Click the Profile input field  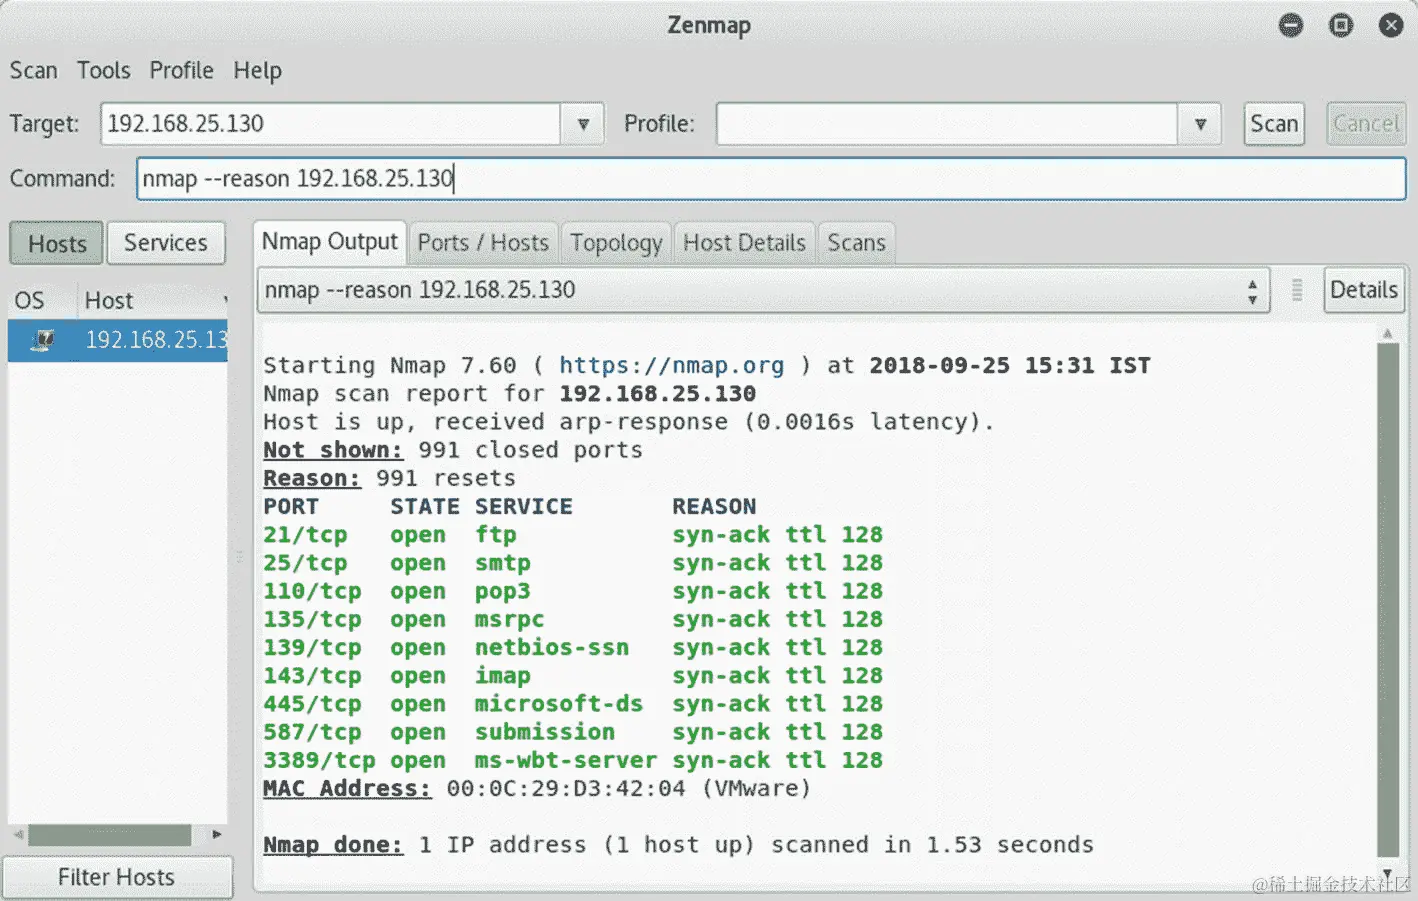[x=946, y=124]
